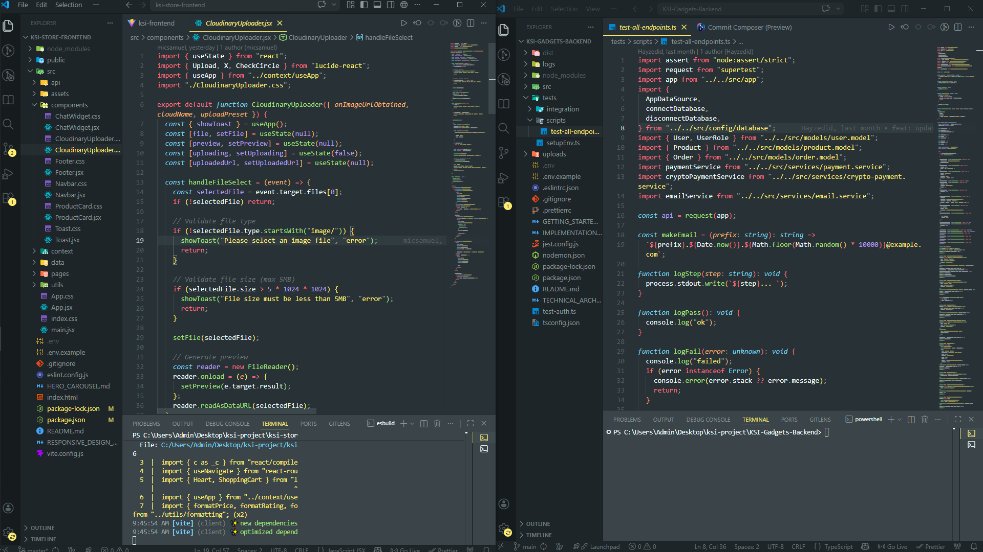This screenshot has height=552, width=983.
Task: Close the test-all-endpoints.ts tab
Action: pyautogui.click(x=684, y=27)
